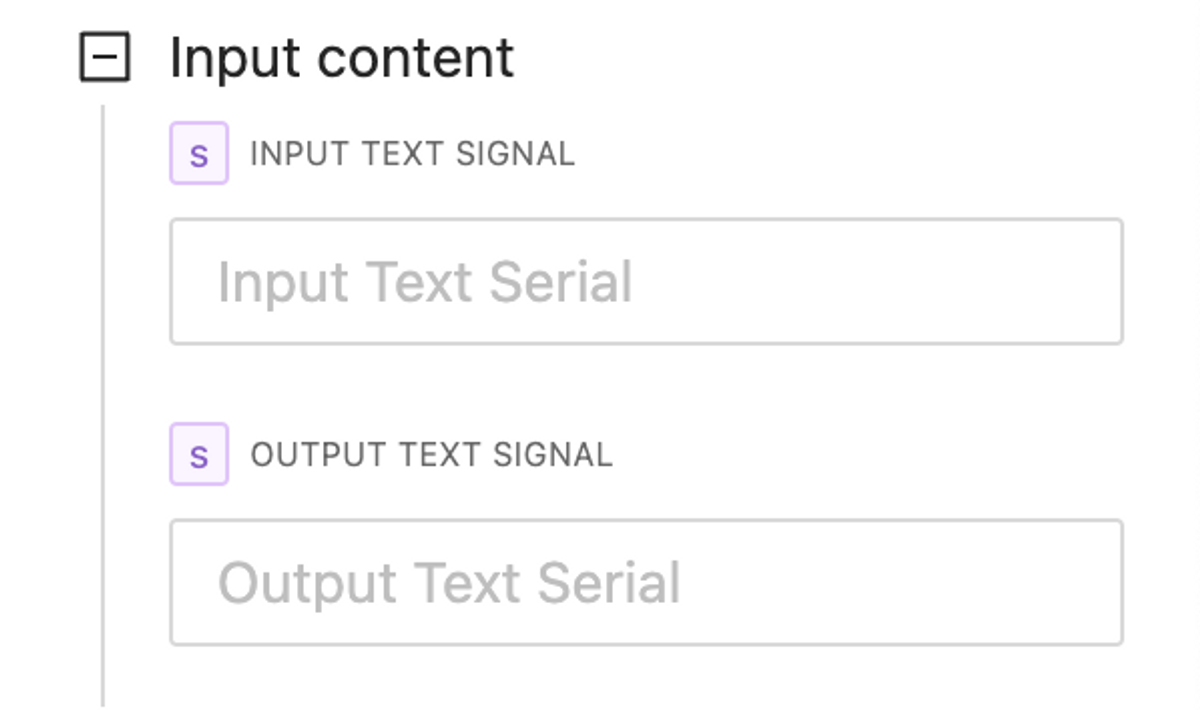Focus the Input Text Serial field
The height and width of the screenshot is (710, 1200).
(646, 282)
